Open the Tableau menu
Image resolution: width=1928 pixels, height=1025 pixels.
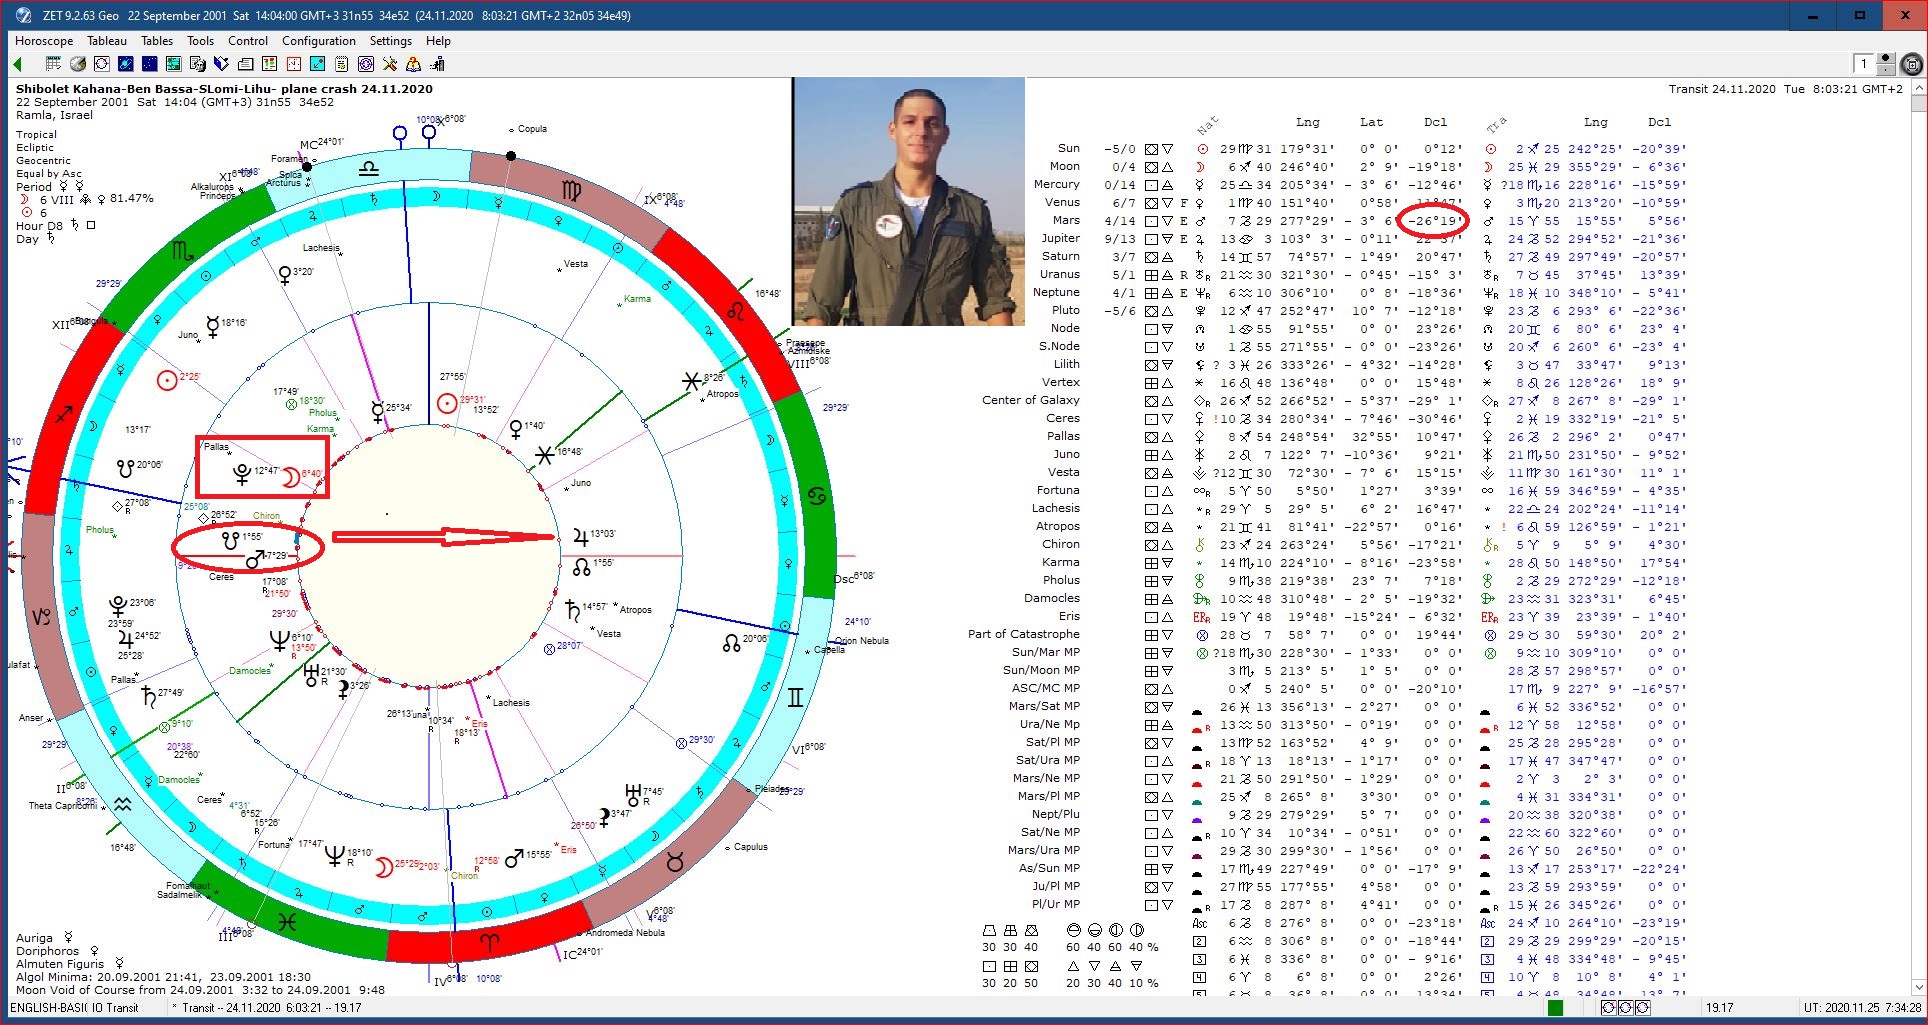(x=107, y=41)
